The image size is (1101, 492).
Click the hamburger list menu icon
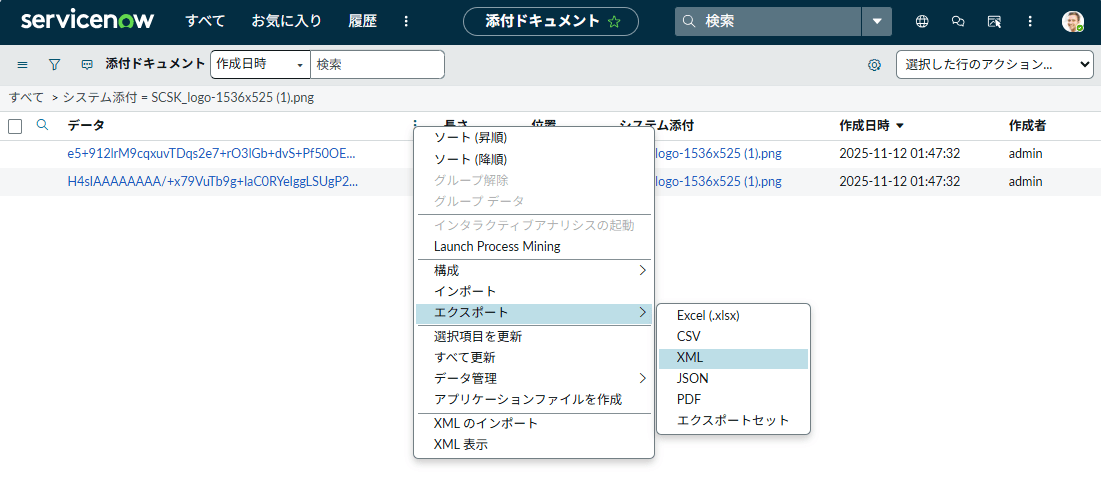(22, 64)
